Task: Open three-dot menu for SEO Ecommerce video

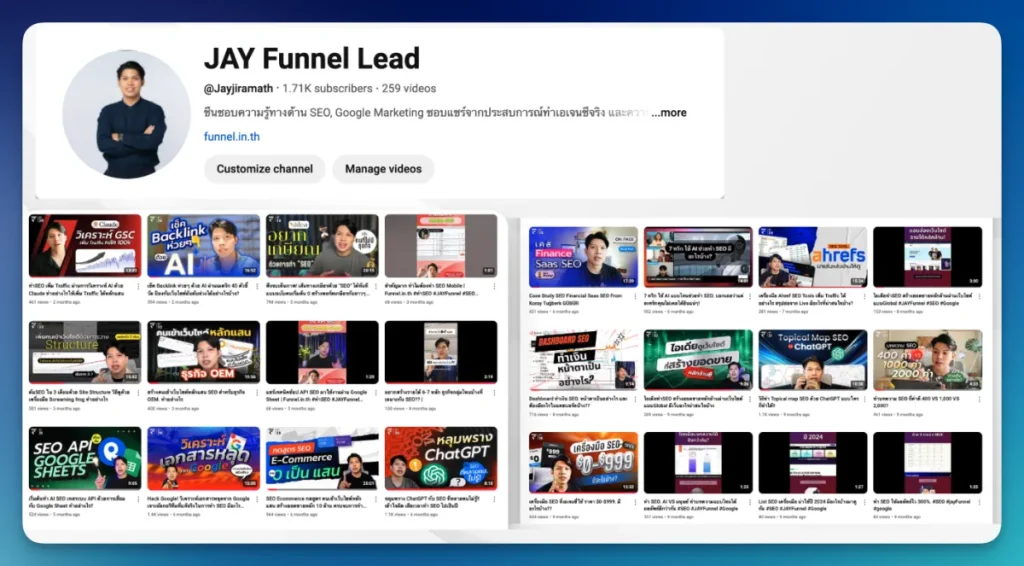Action: (x=376, y=499)
